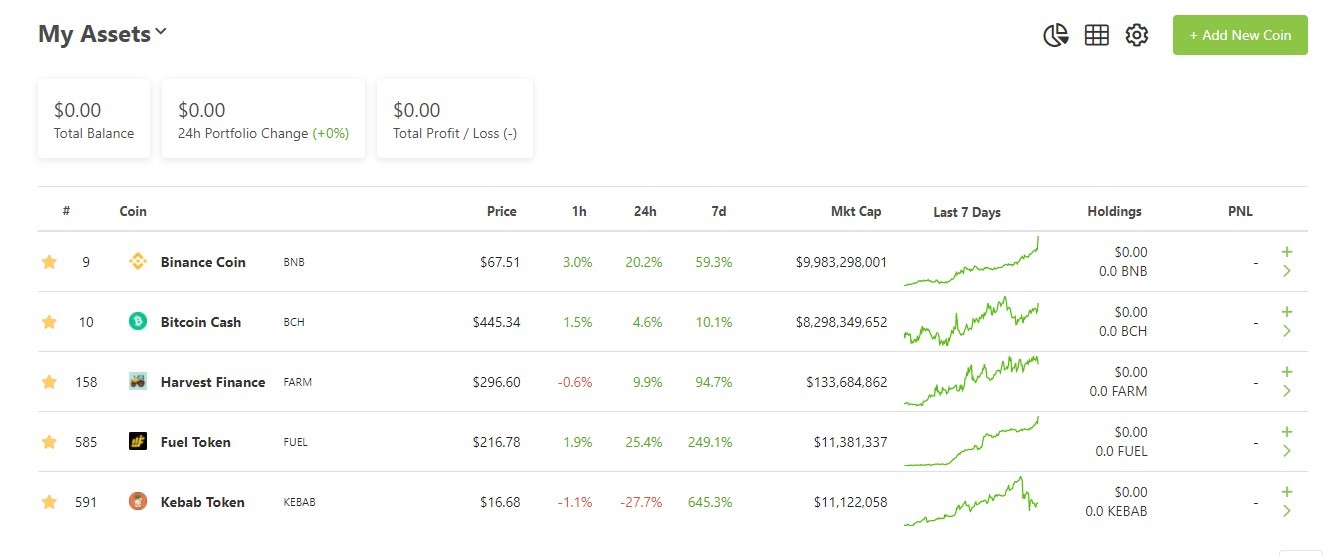Screen dimensions: 1325x556
Task: Click the Binance Coin logo icon
Action: pyautogui.click(x=138, y=262)
